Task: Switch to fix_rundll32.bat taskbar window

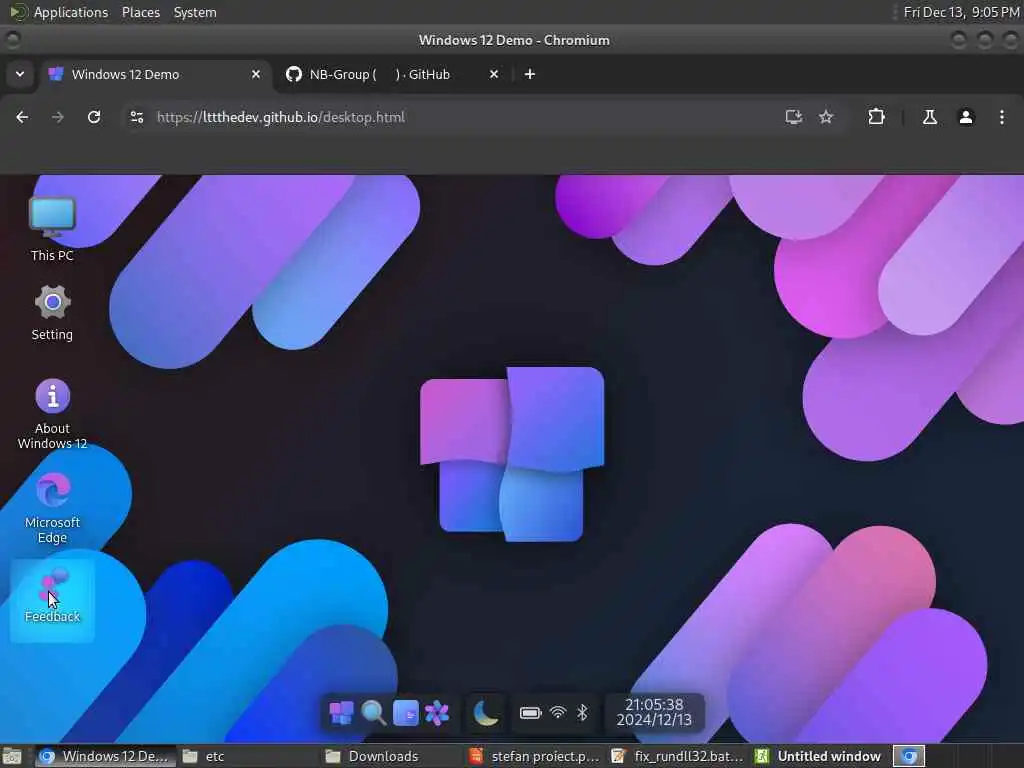Action: tap(678, 756)
